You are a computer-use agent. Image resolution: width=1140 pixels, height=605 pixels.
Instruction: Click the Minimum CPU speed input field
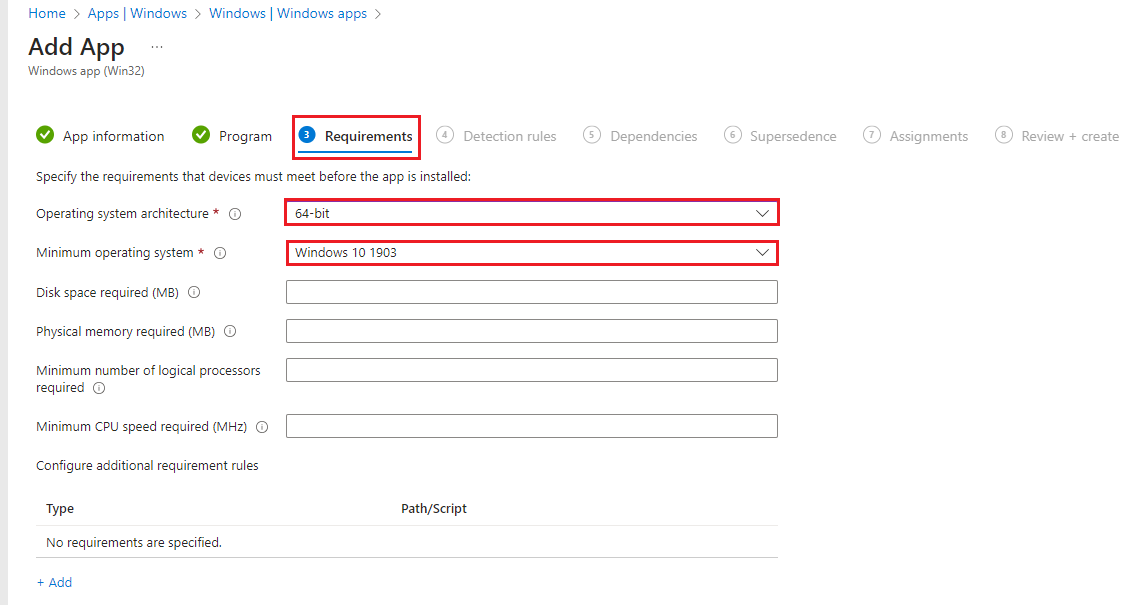click(531, 426)
